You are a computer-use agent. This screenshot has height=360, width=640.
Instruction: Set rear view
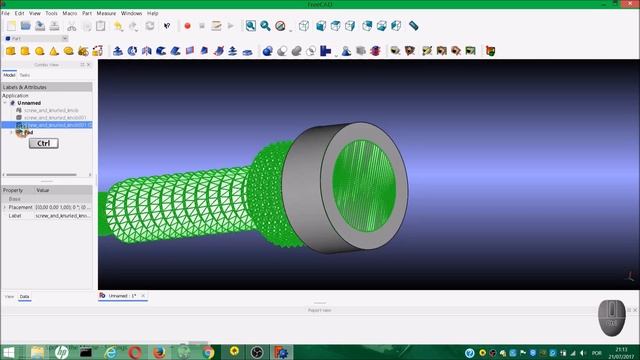(x=367, y=26)
